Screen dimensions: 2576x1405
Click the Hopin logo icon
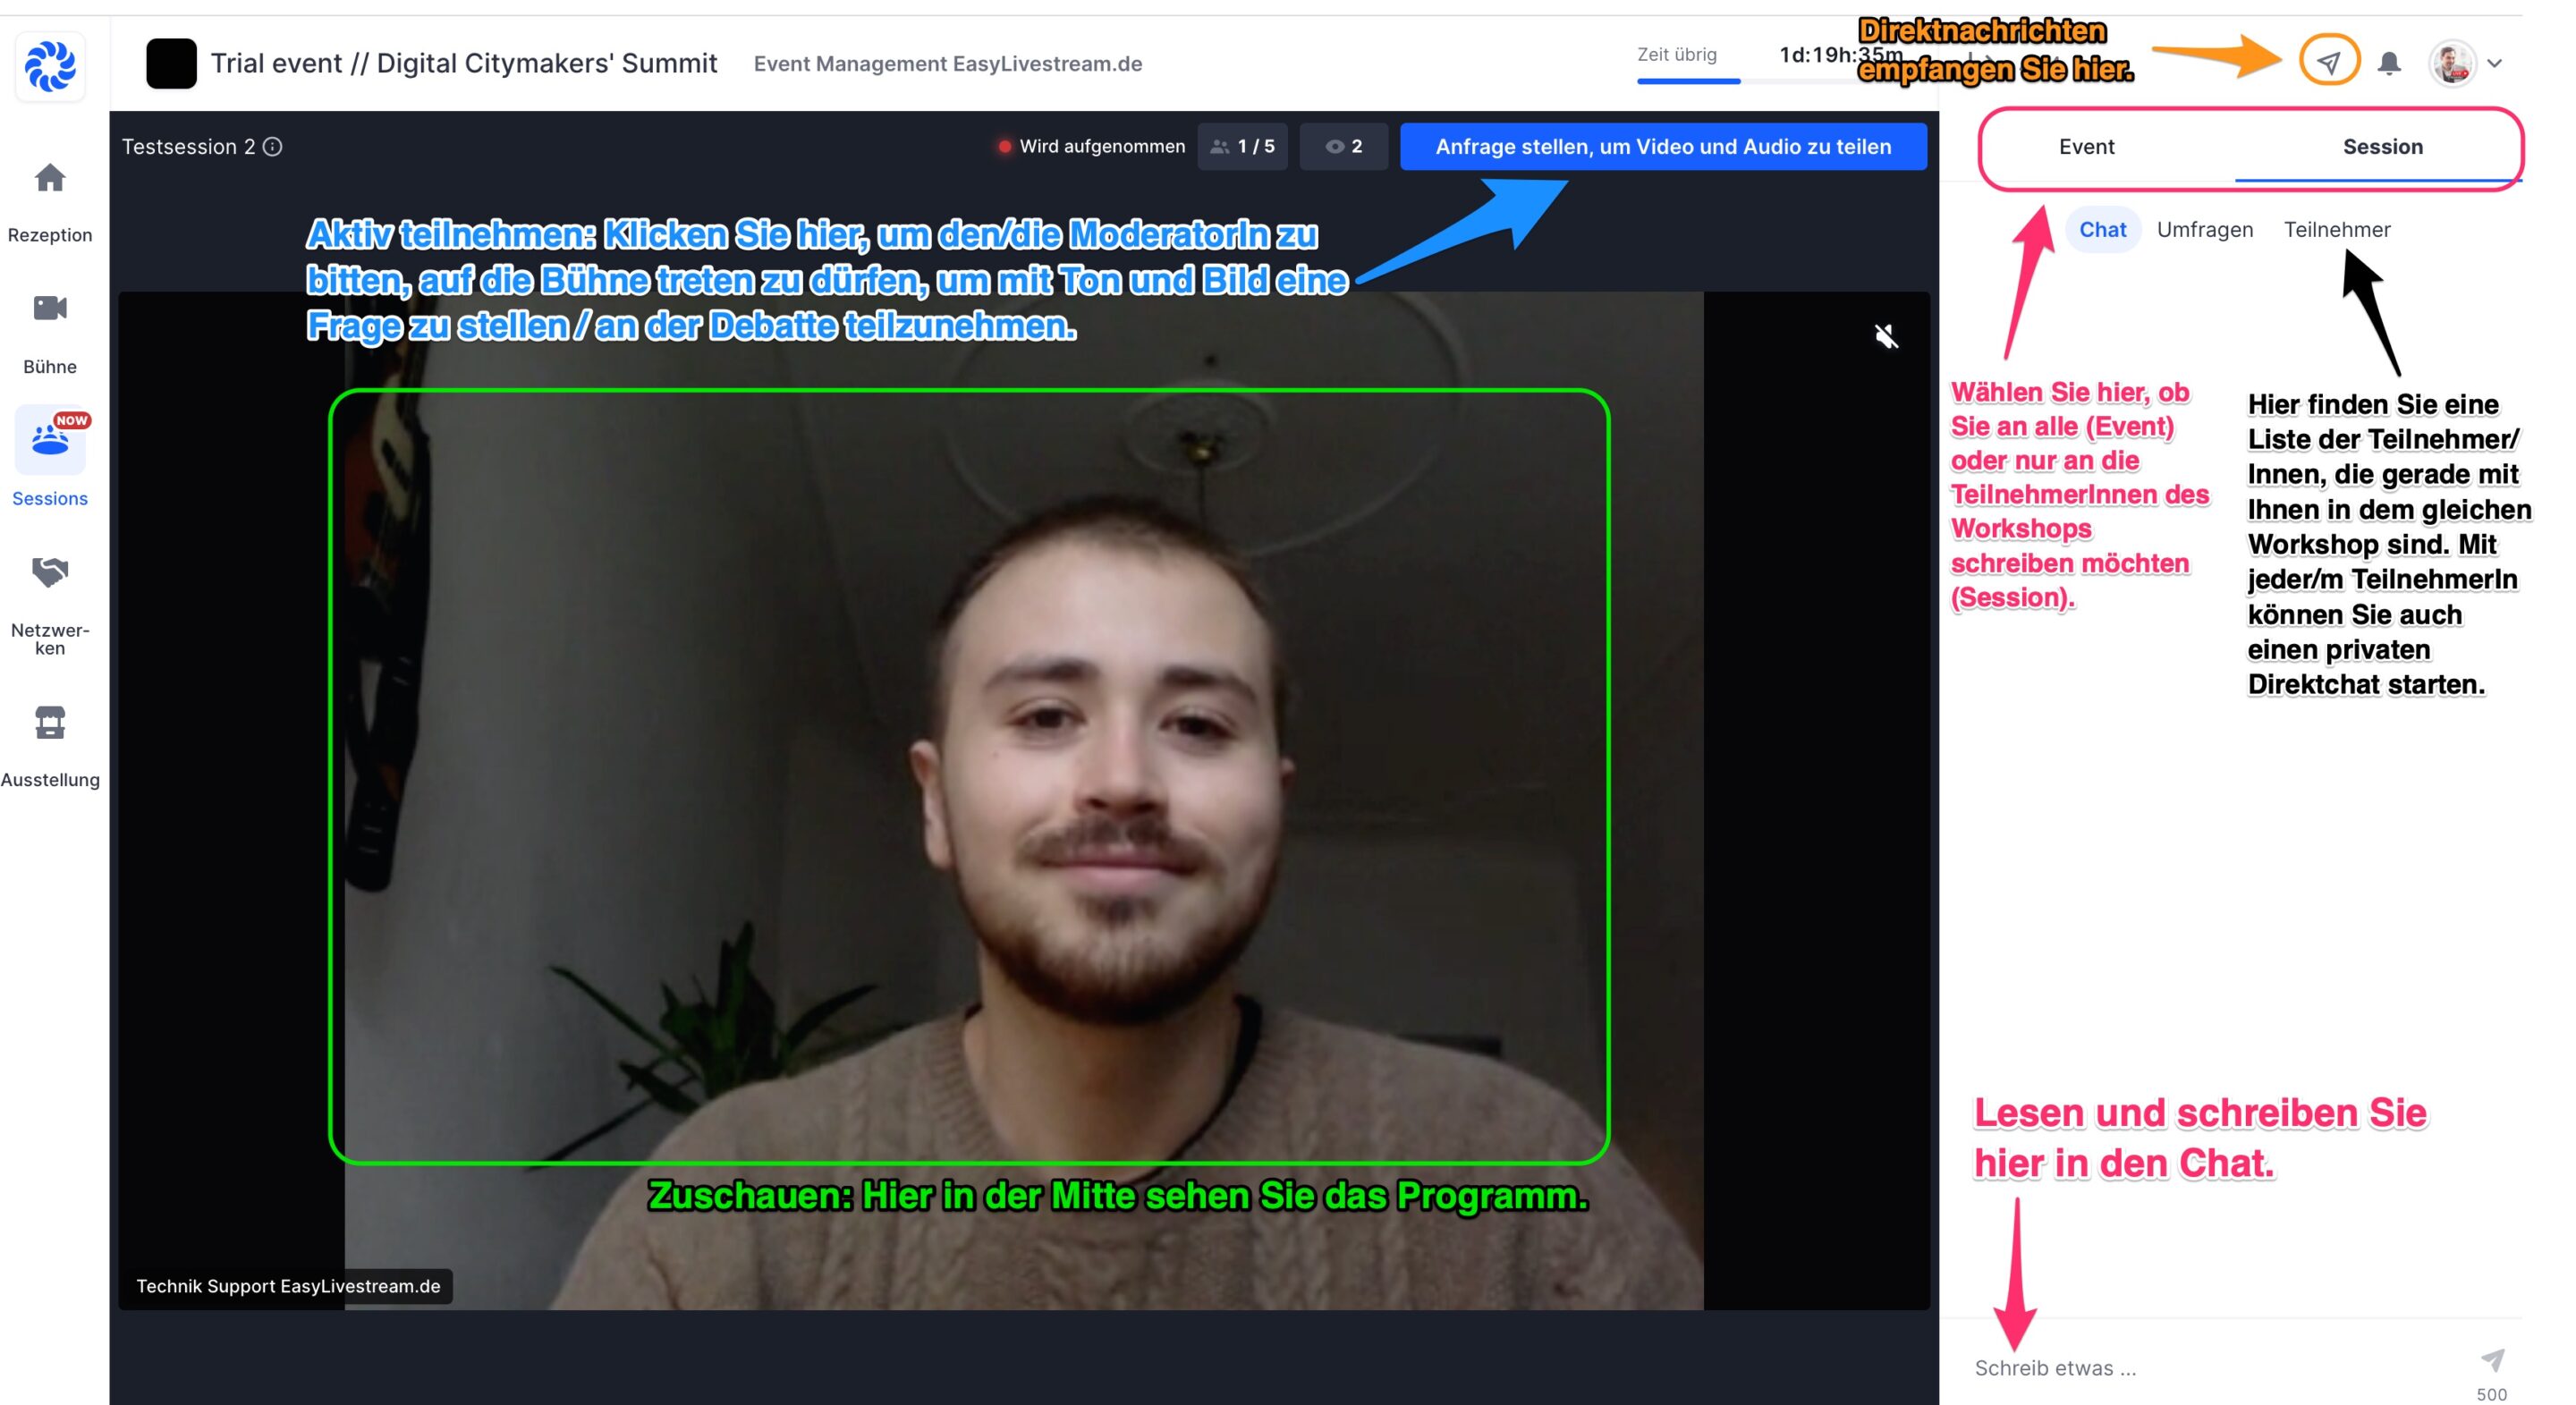tap(50, 66)
